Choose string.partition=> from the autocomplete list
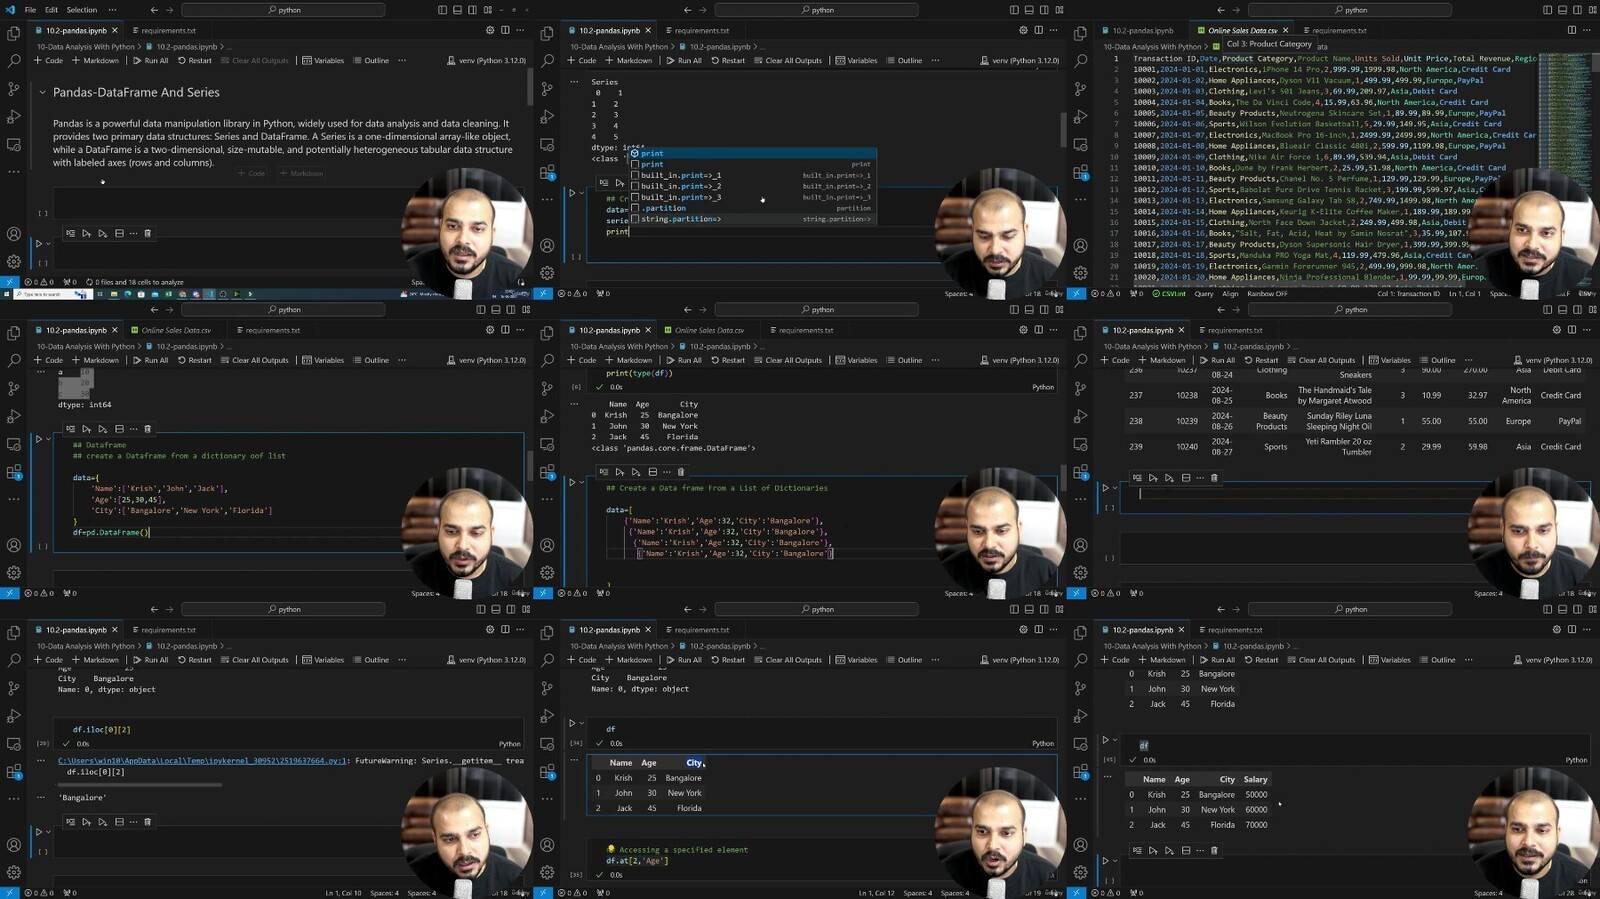This screenshot has width=1600, height=899. [680, 219]
